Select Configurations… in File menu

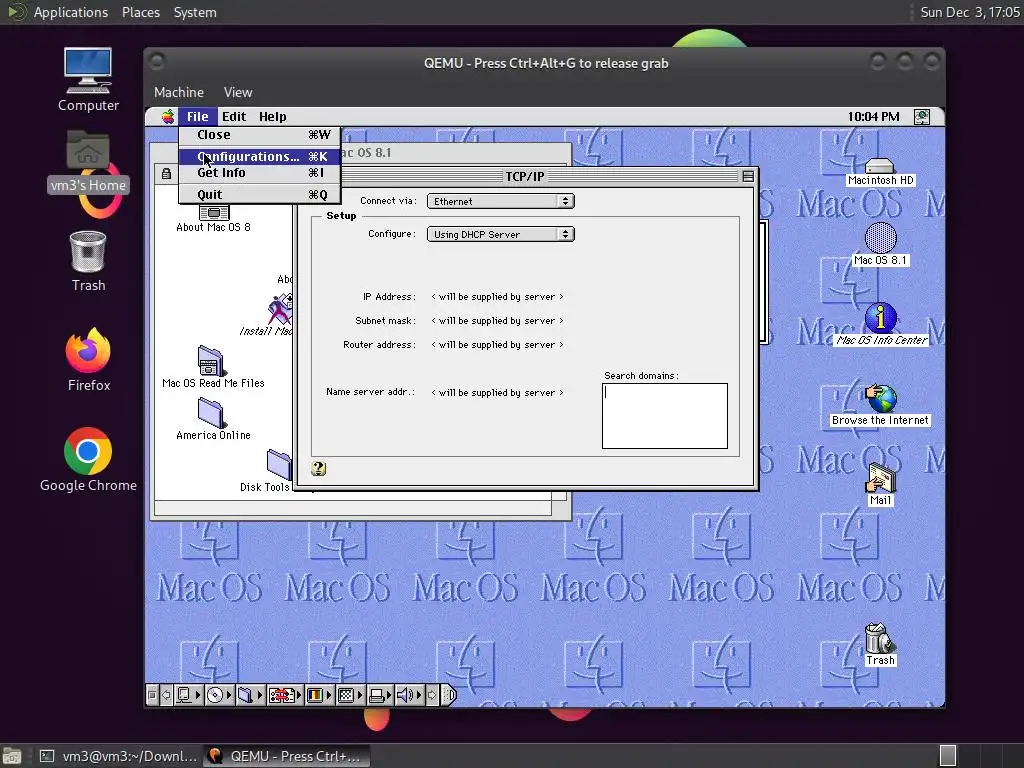pos(260,157)
